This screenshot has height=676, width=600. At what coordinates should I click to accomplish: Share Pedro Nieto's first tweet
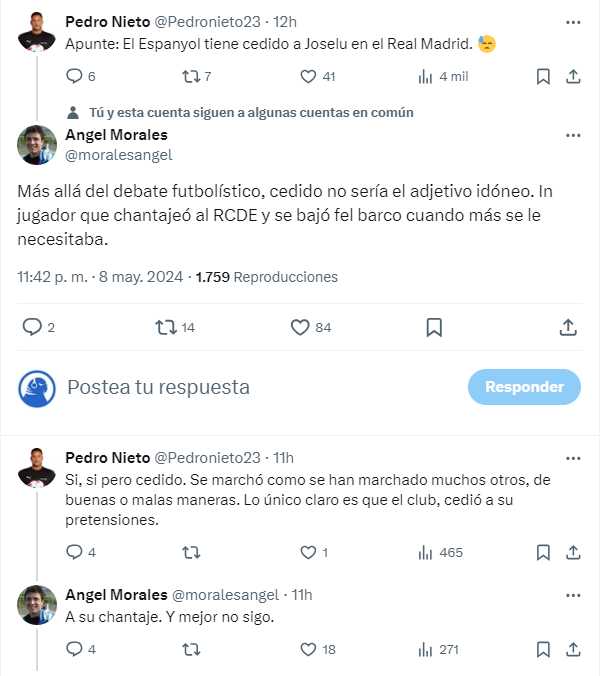pos(573,76)
